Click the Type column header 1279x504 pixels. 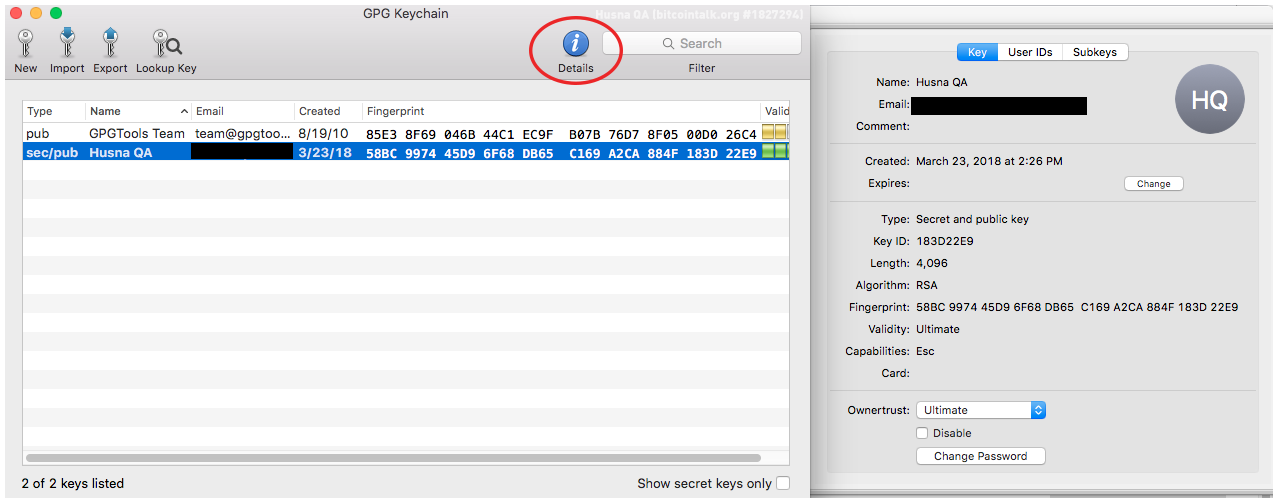click(x=54, y=111)
